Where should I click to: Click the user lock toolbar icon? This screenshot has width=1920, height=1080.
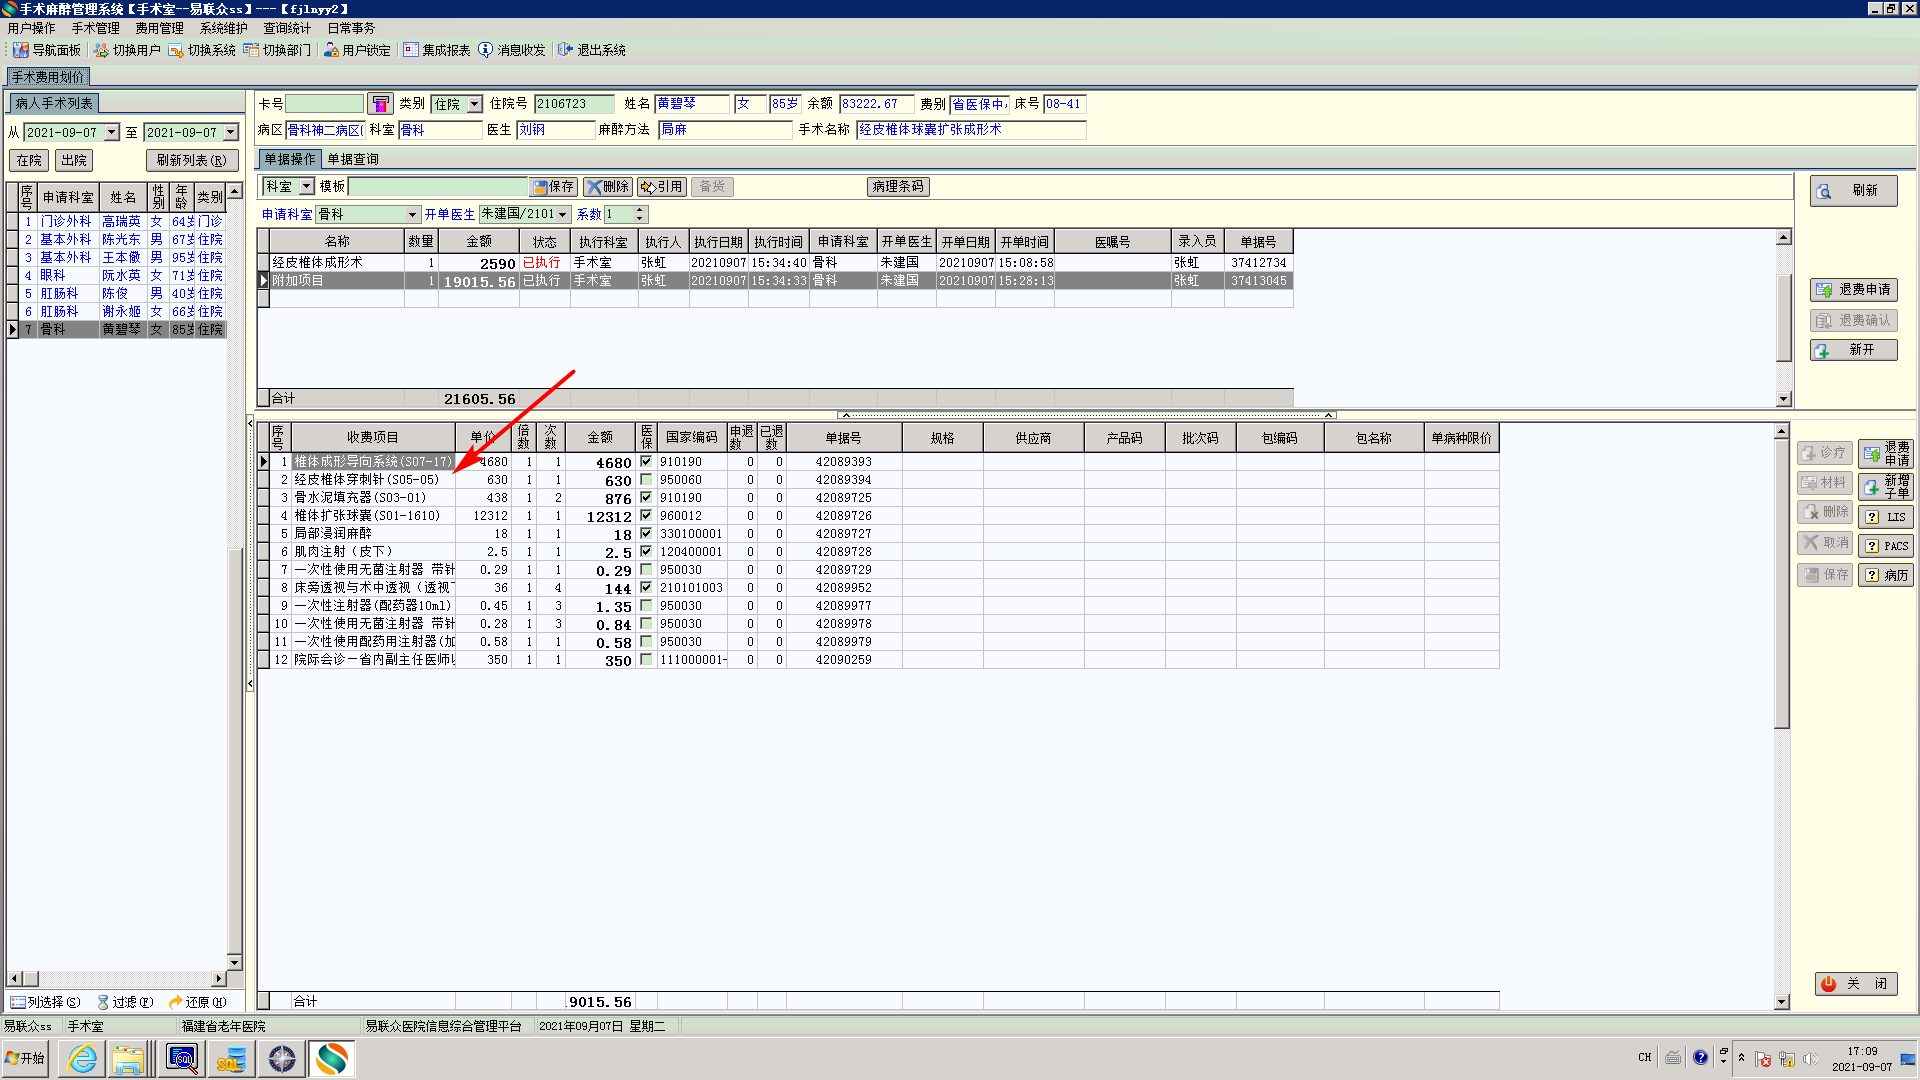point(331,50)
